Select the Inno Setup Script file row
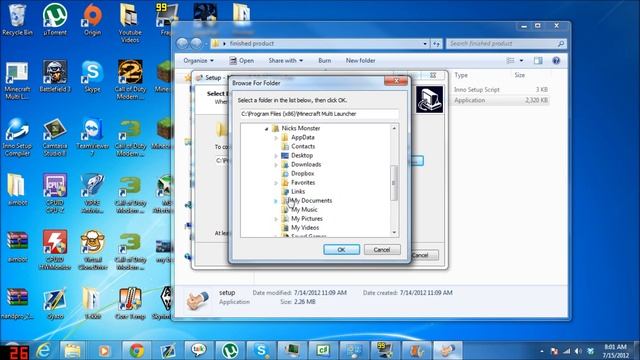640x360 pixels. [x=500, y=89]
